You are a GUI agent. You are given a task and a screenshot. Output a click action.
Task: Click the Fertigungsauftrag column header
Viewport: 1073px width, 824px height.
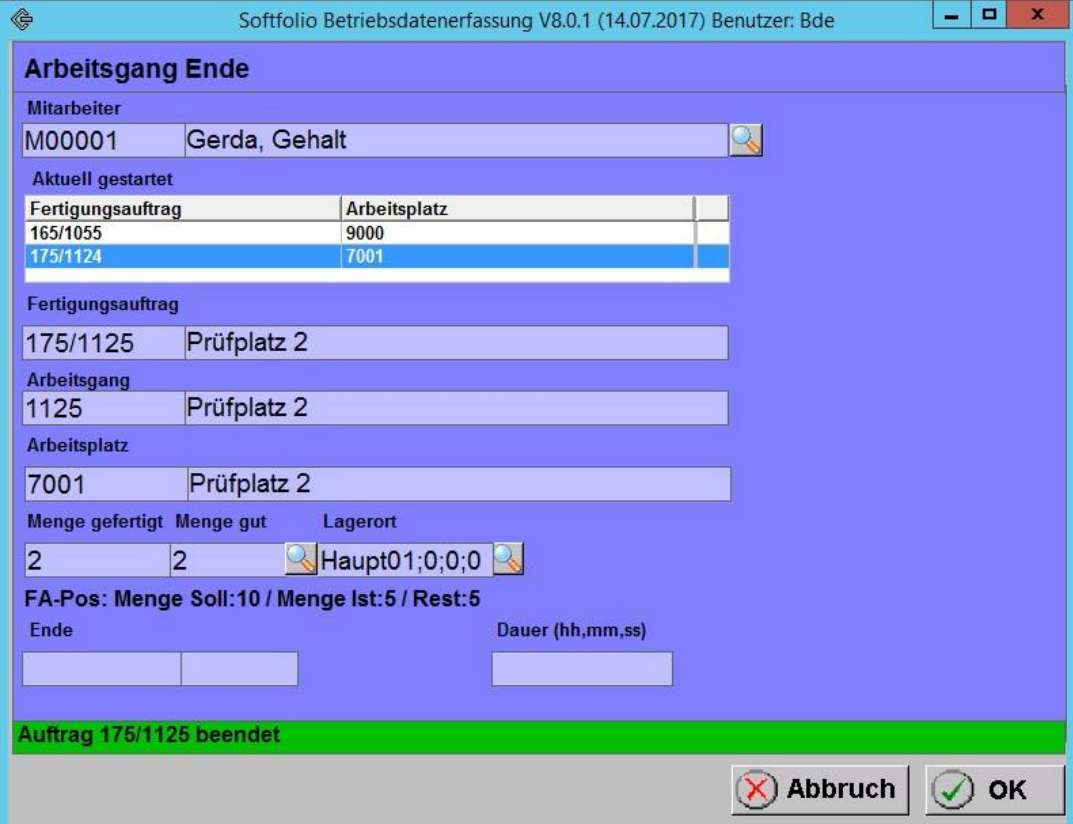point(180,209)
